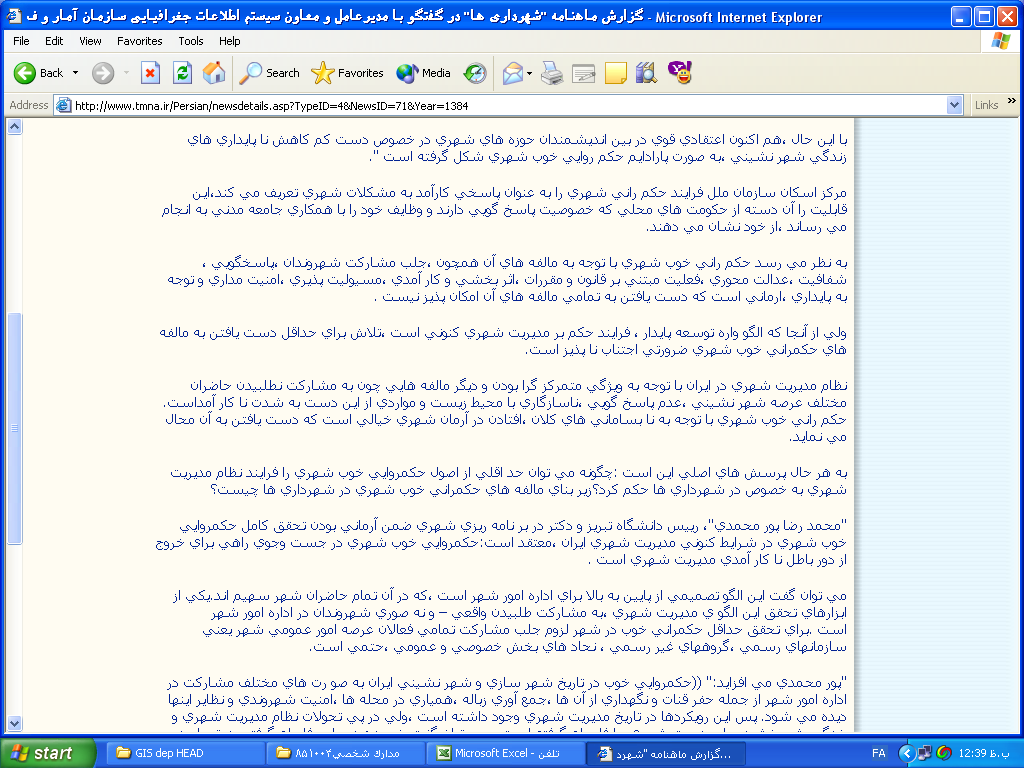Screen dimensions: 1024x768
Task: Click the page's vertical scrollbar thumb
Action: pyautogui.click(x=14, y=428)
